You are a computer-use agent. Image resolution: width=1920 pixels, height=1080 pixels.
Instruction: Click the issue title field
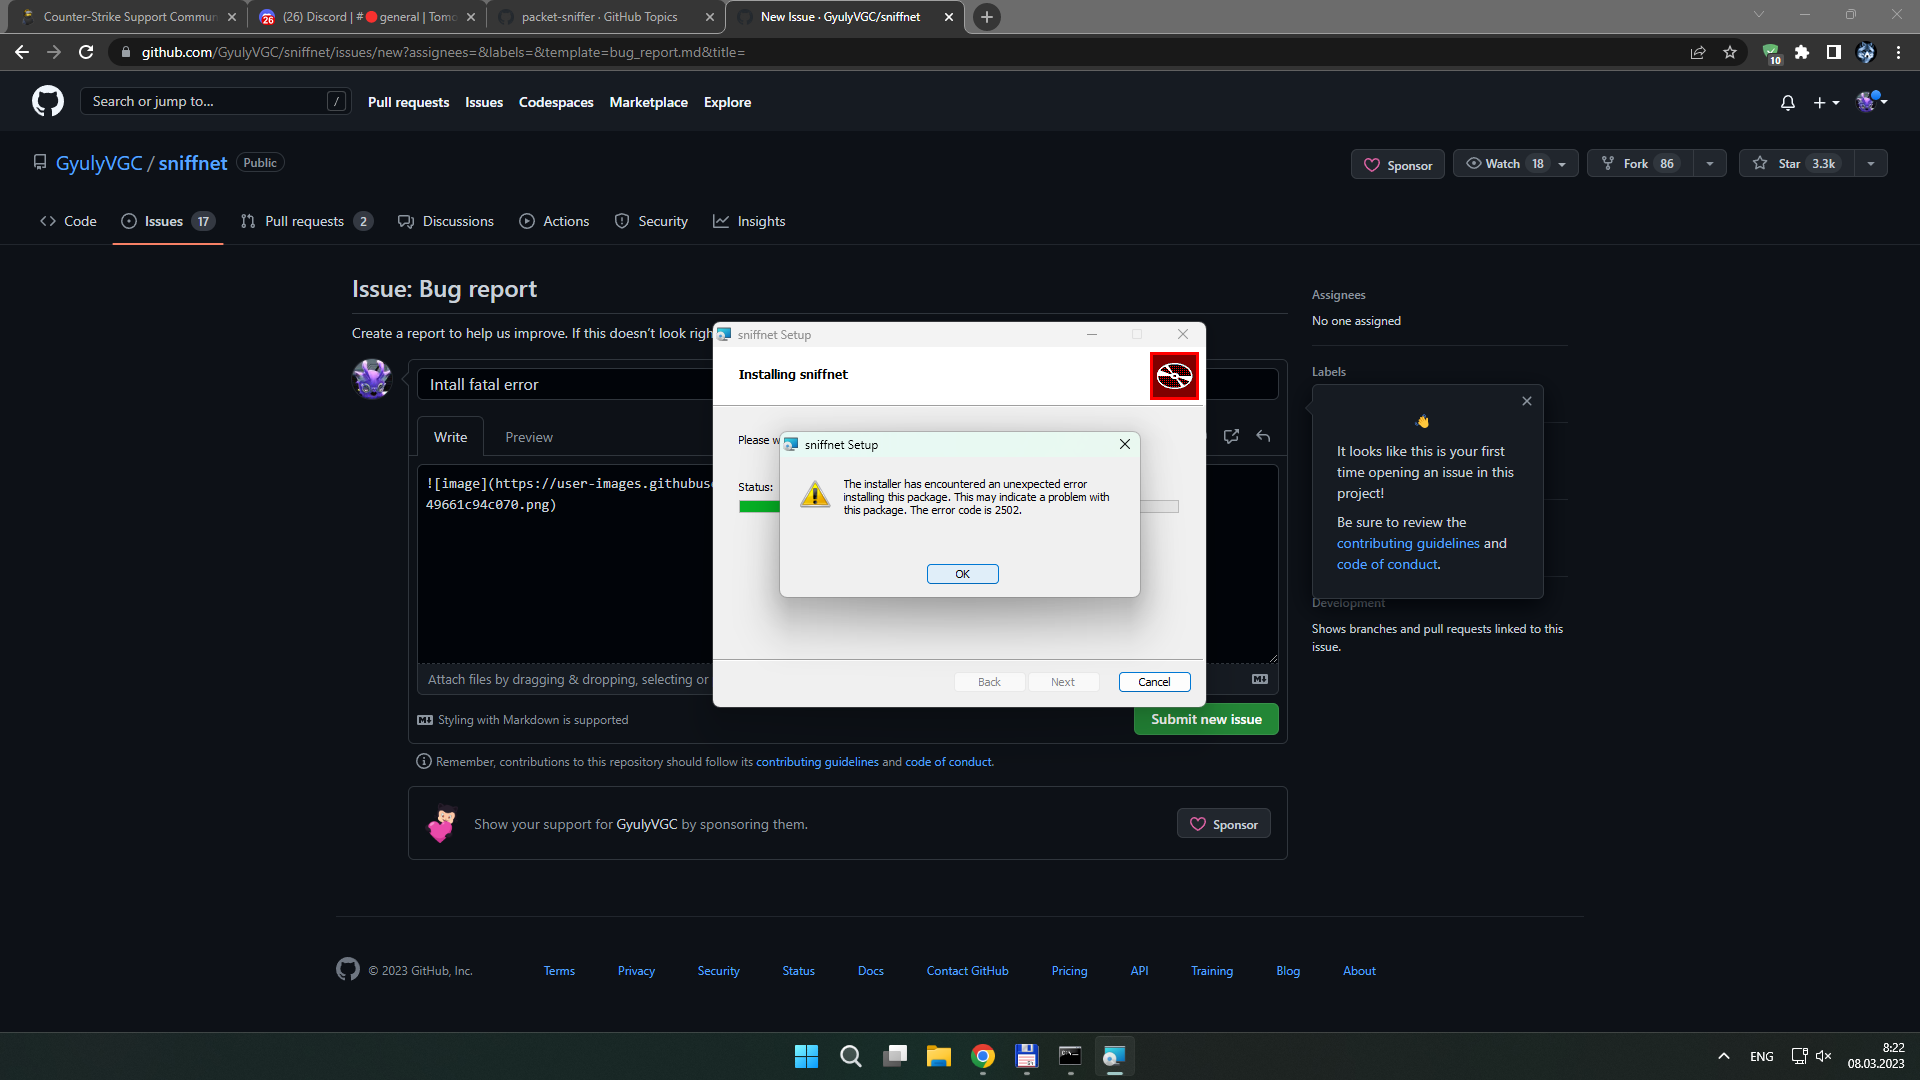pos(560,383)
